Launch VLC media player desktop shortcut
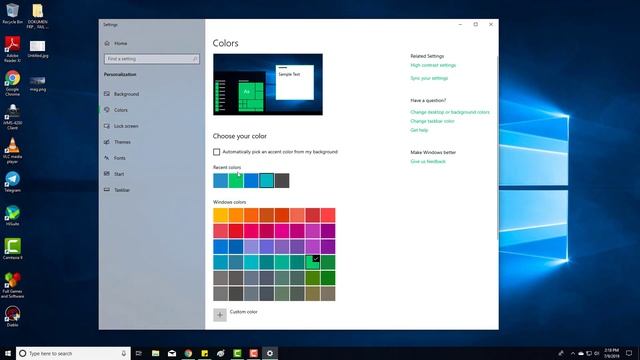 [12, 151]
